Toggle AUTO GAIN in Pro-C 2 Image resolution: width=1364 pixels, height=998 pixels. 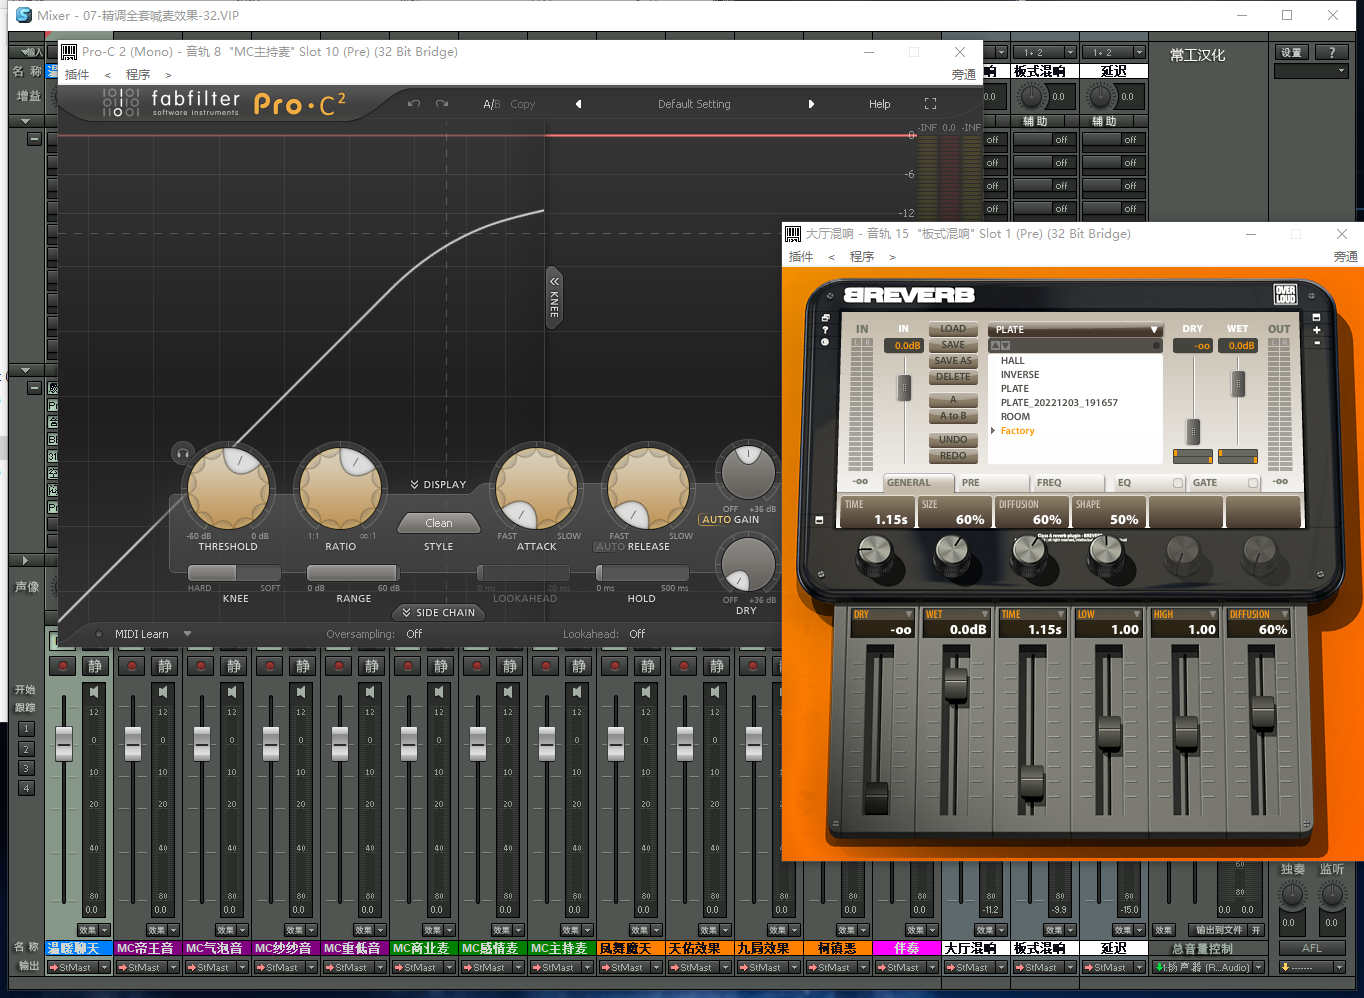click(x=730, y=520)
